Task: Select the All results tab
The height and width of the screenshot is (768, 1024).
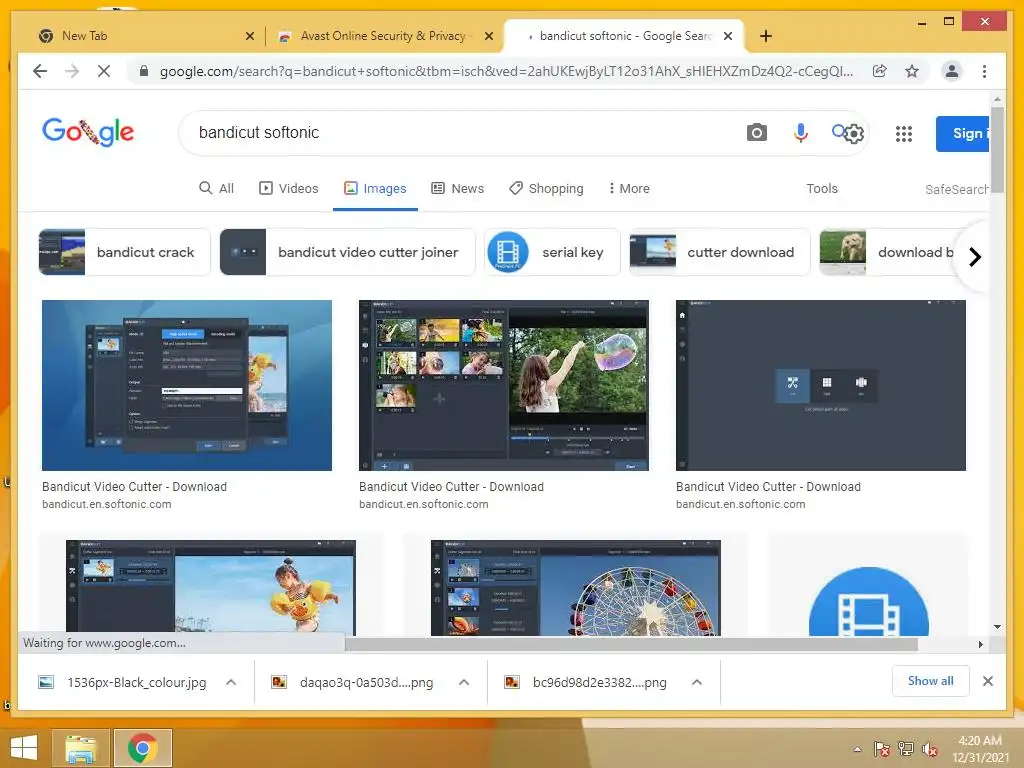Action: pyautogui.click(x=216, y=188)
